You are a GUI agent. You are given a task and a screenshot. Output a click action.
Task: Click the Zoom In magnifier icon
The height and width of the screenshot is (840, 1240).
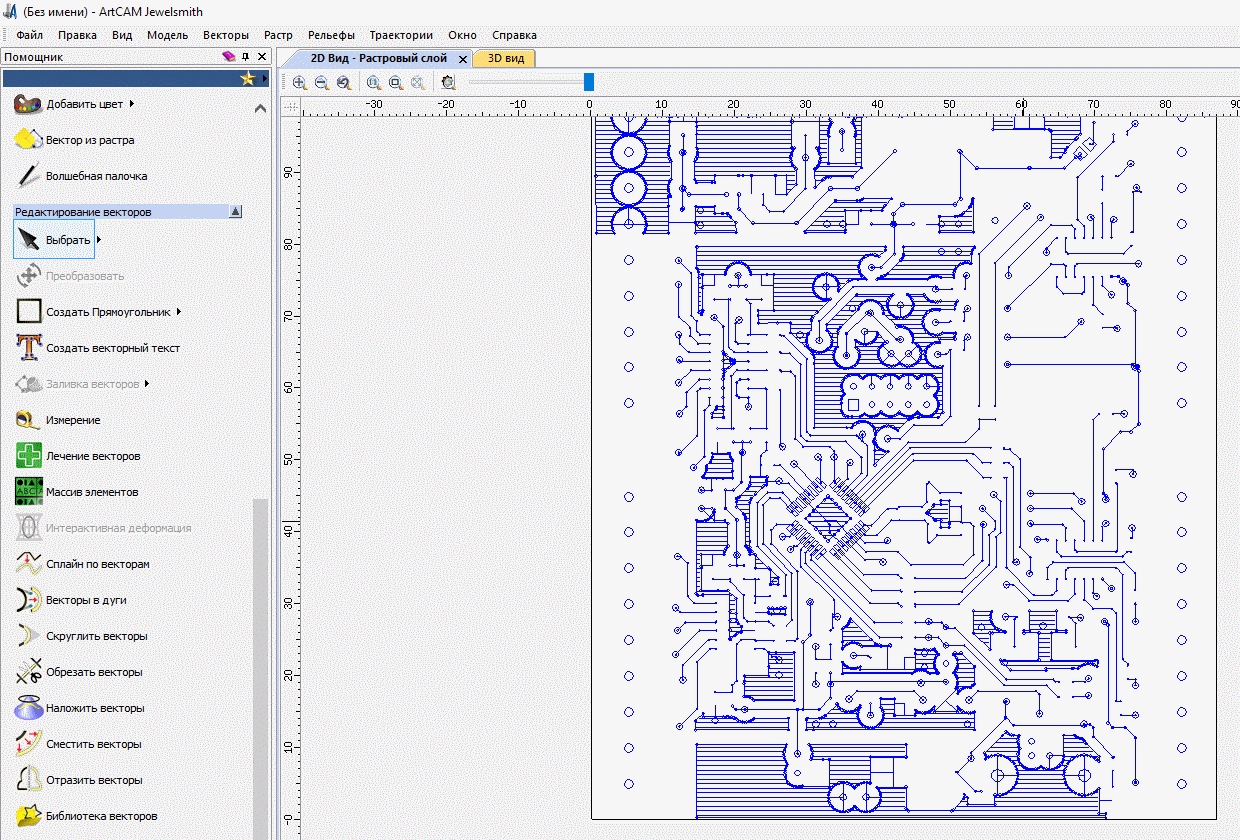click(x=299, y=83)
